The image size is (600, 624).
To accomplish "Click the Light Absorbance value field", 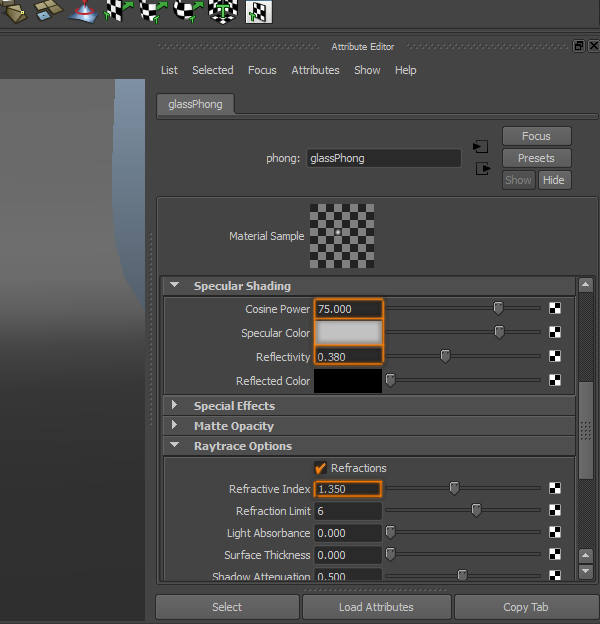I will (x=348, y=533).
